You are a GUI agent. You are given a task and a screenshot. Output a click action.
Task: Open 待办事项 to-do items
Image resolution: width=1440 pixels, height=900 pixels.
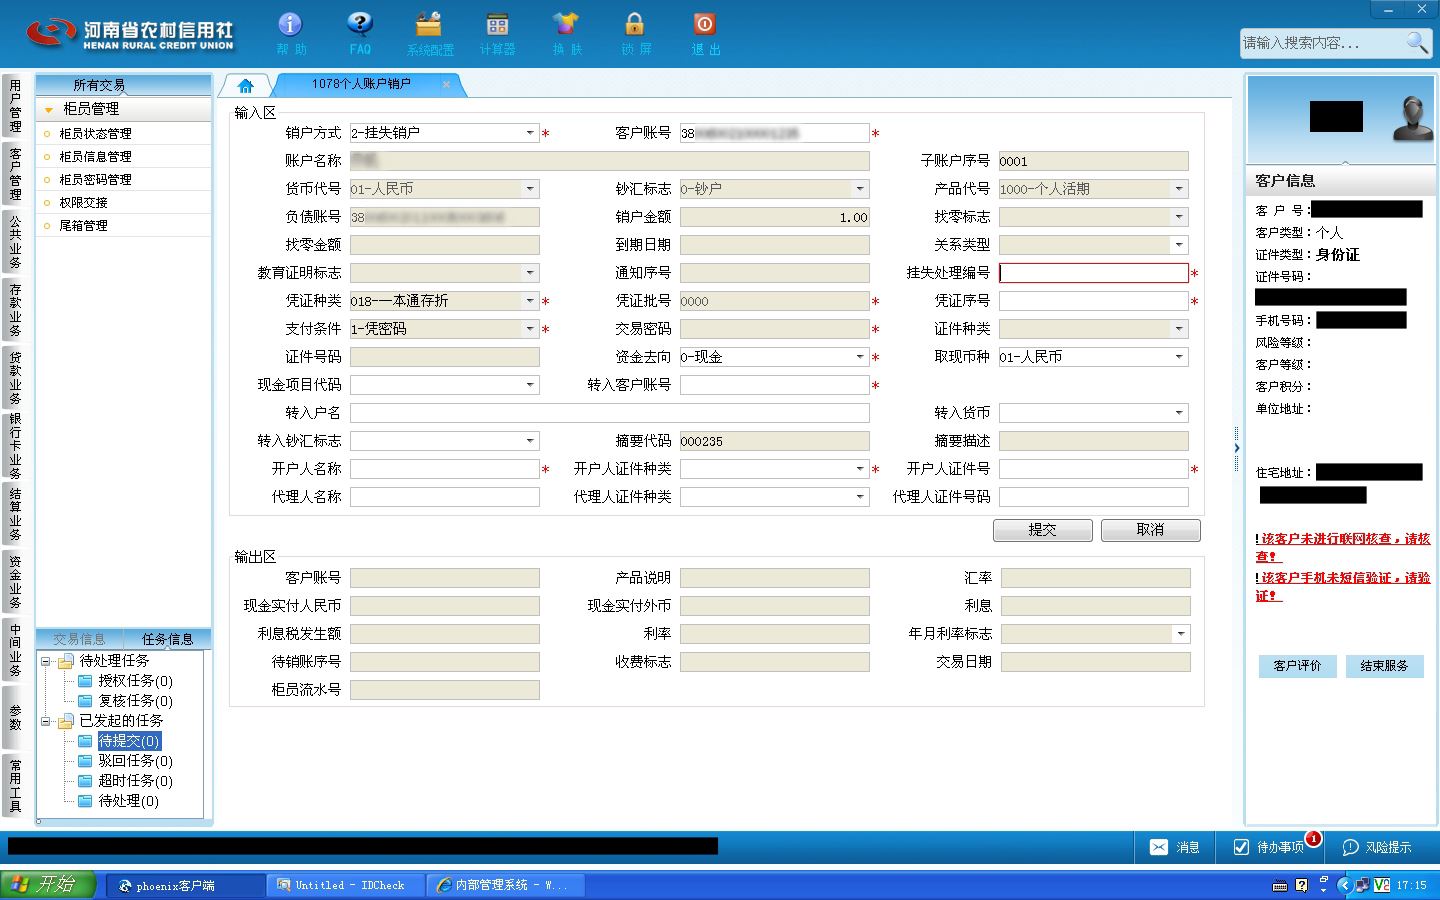coord(1269,847)
